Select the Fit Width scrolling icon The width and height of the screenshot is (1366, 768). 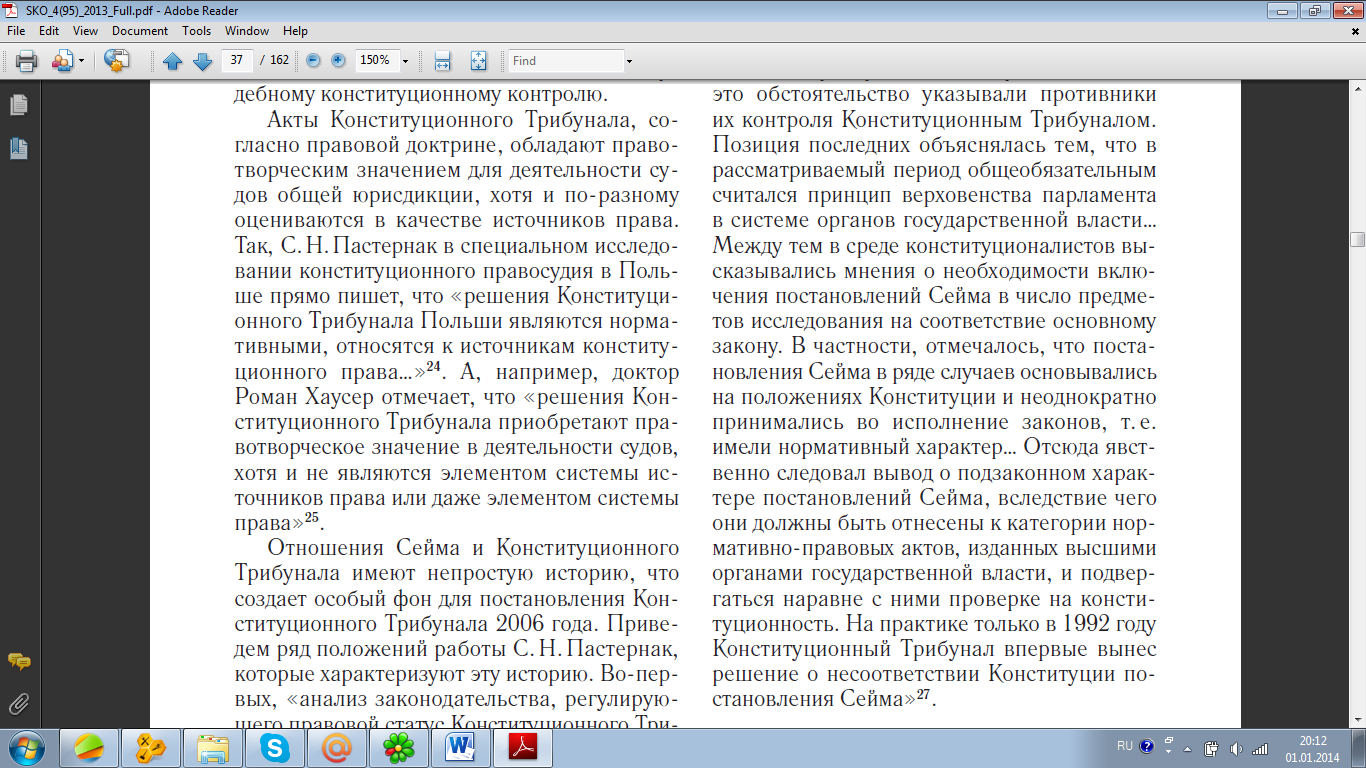443,61
